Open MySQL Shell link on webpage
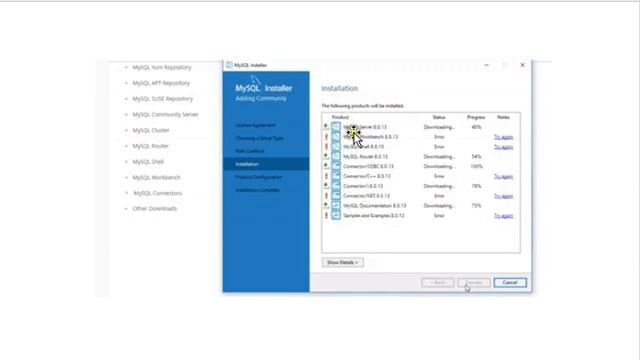Image resolution: width=640 pixels, height=360 pixels. coord(148,162)
